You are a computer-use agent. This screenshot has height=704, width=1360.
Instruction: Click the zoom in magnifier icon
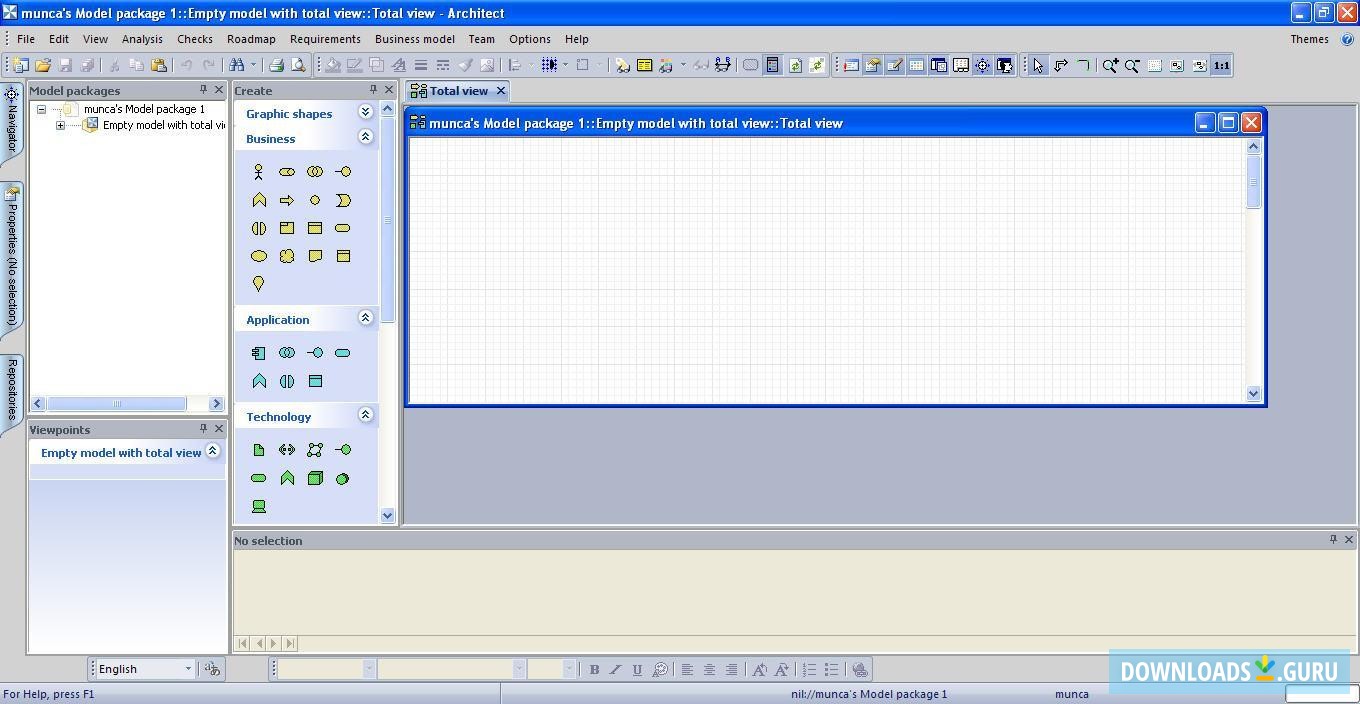pos(1110,66)
